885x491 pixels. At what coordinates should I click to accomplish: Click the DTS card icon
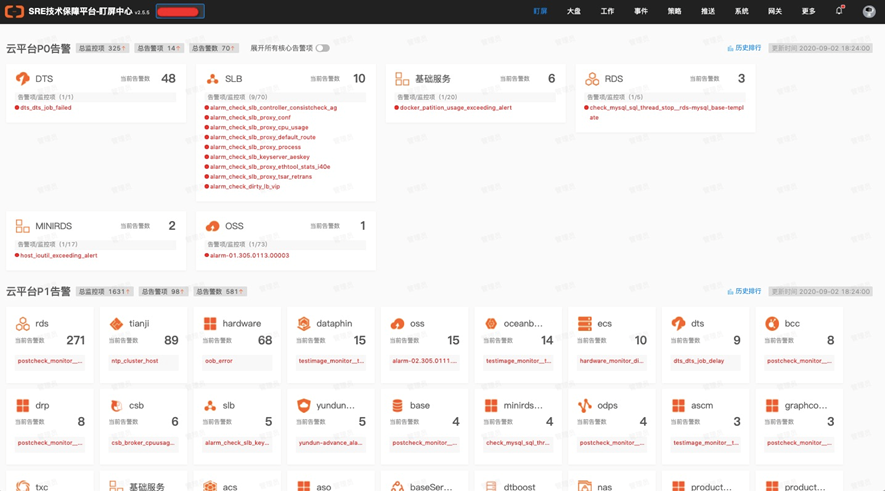point(23,78)
